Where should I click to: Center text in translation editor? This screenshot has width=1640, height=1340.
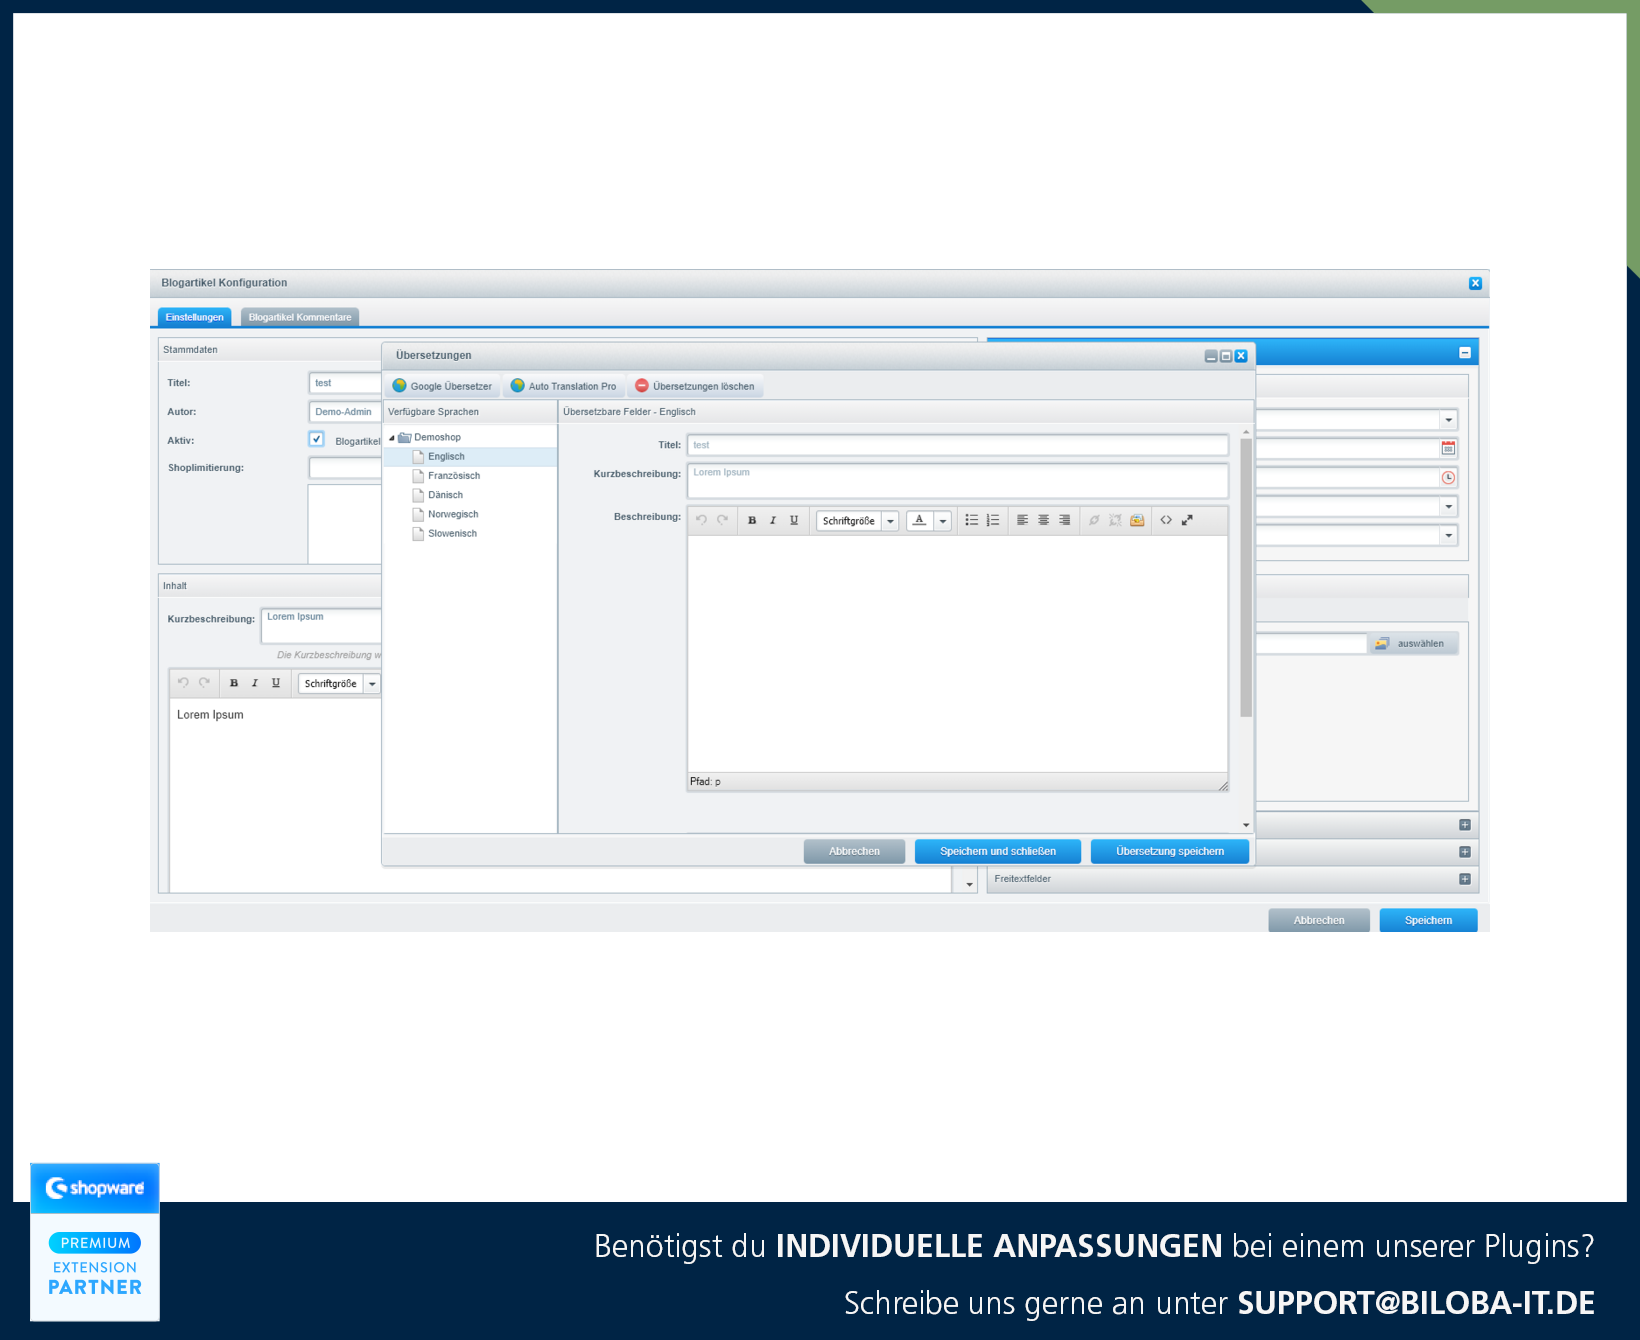click(1043, 520)
